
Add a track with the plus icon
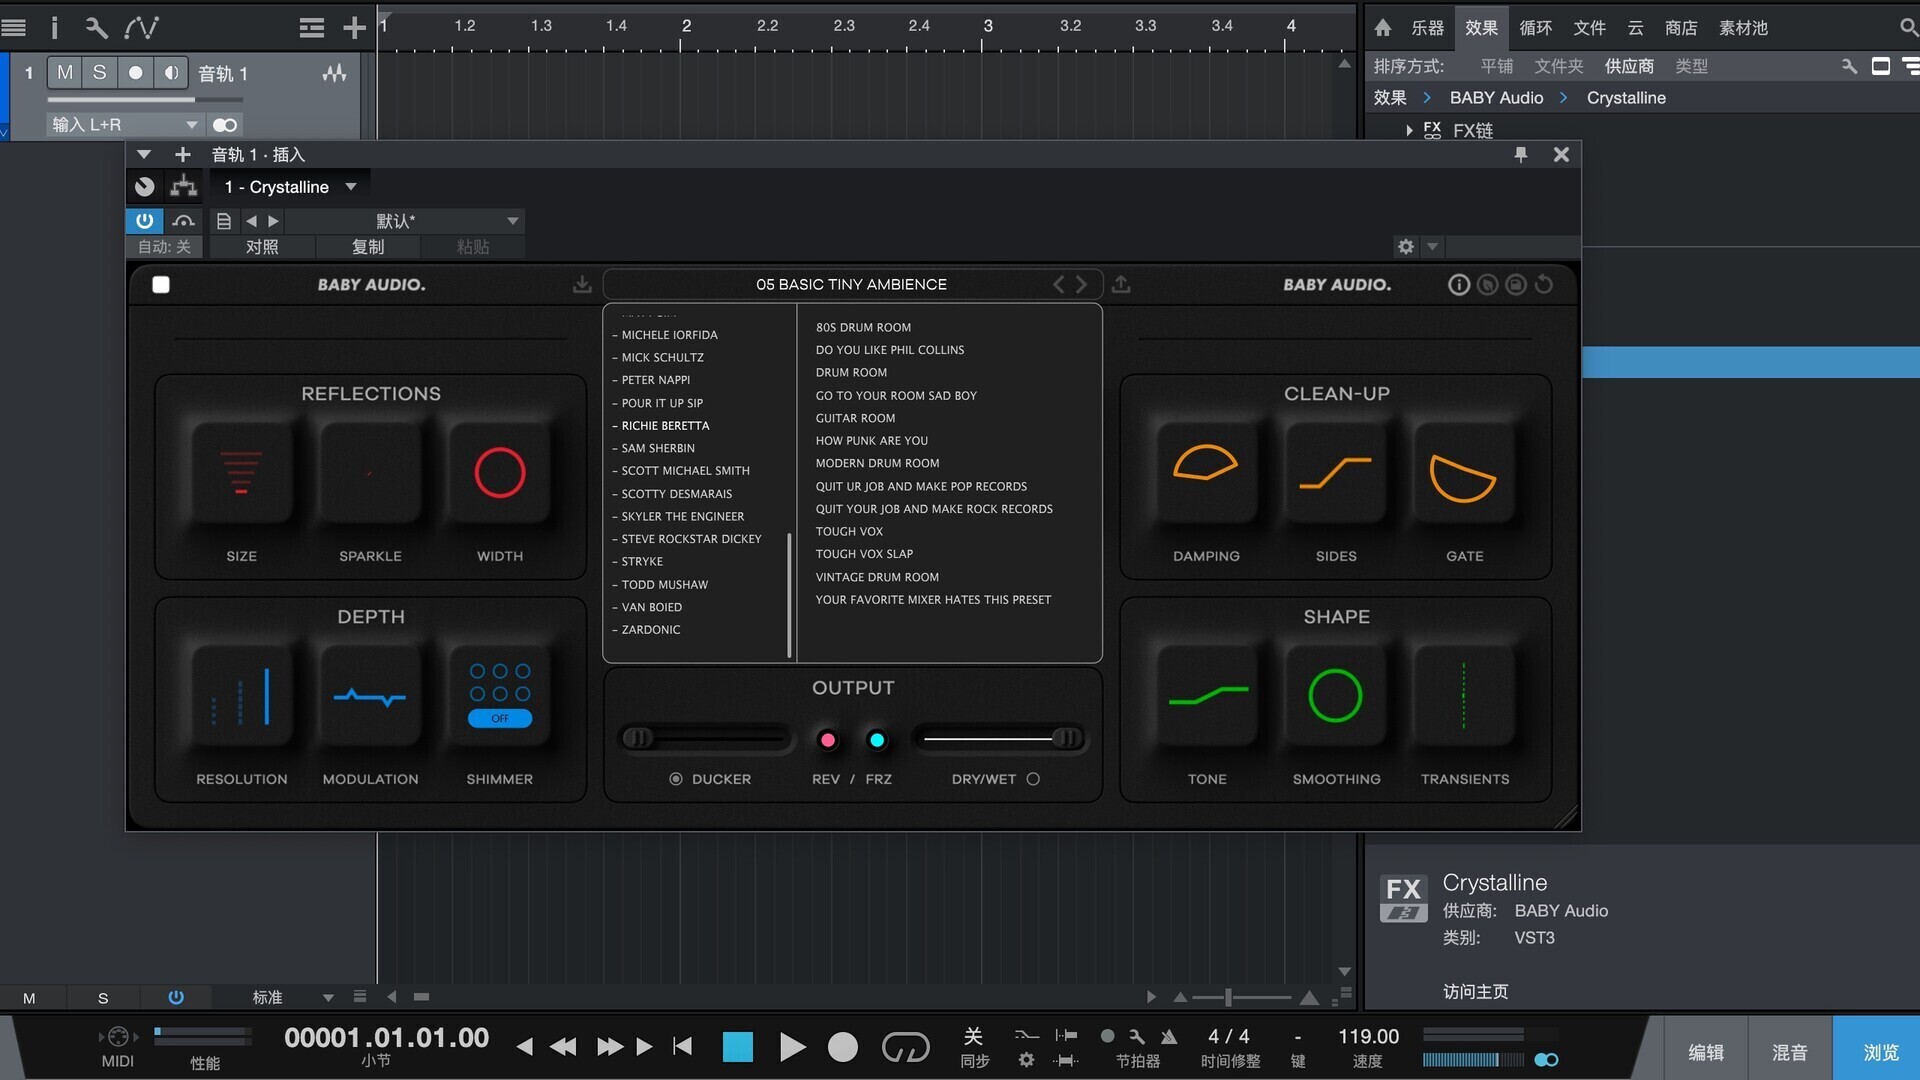click(x=354, y=28)
